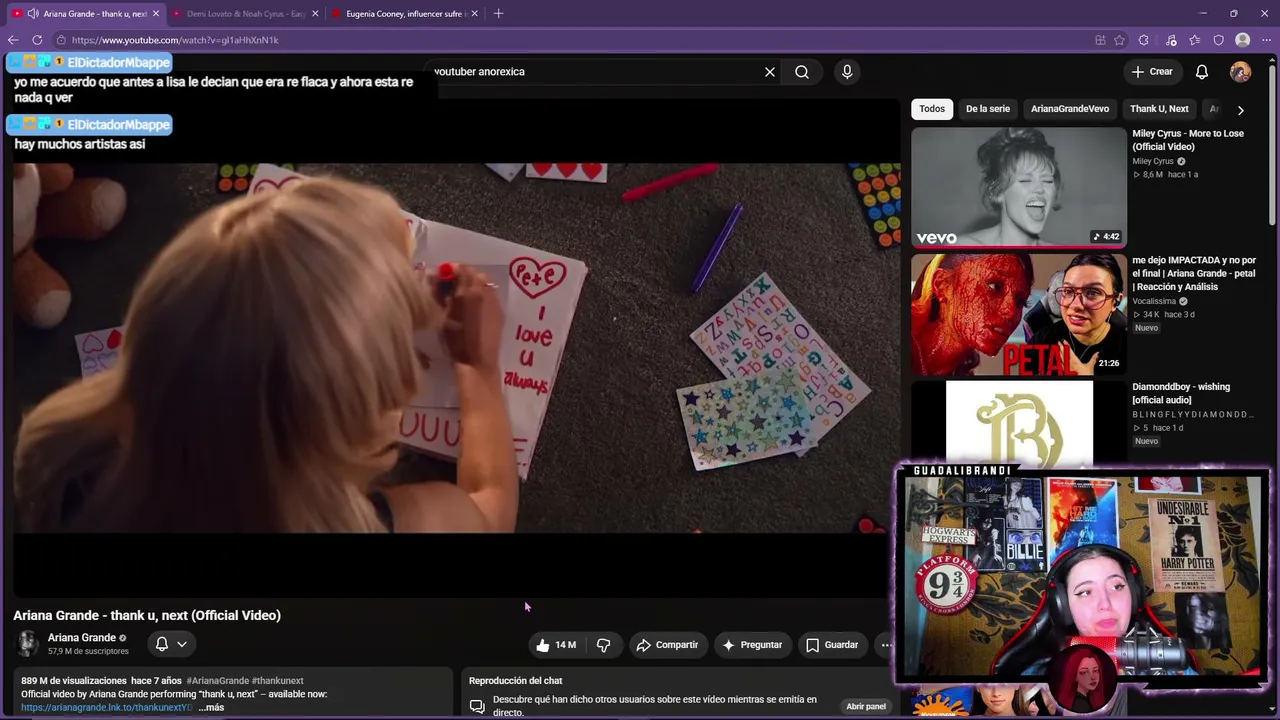Expand the description with '...más'
This screenshot has width=1280, height=720.
tap(211, 708)
